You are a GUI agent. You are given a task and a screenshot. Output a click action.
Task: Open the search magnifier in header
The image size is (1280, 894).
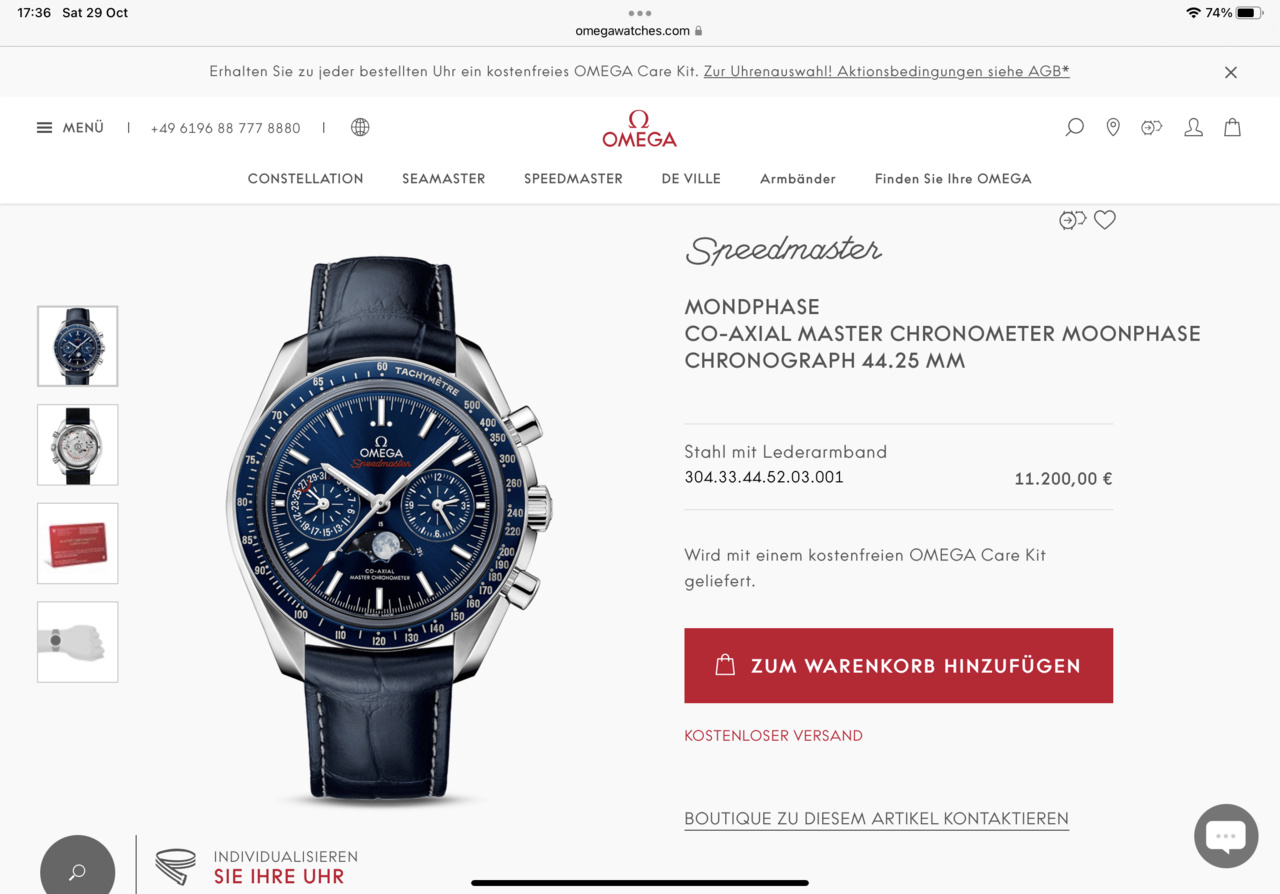point(1074,127)
